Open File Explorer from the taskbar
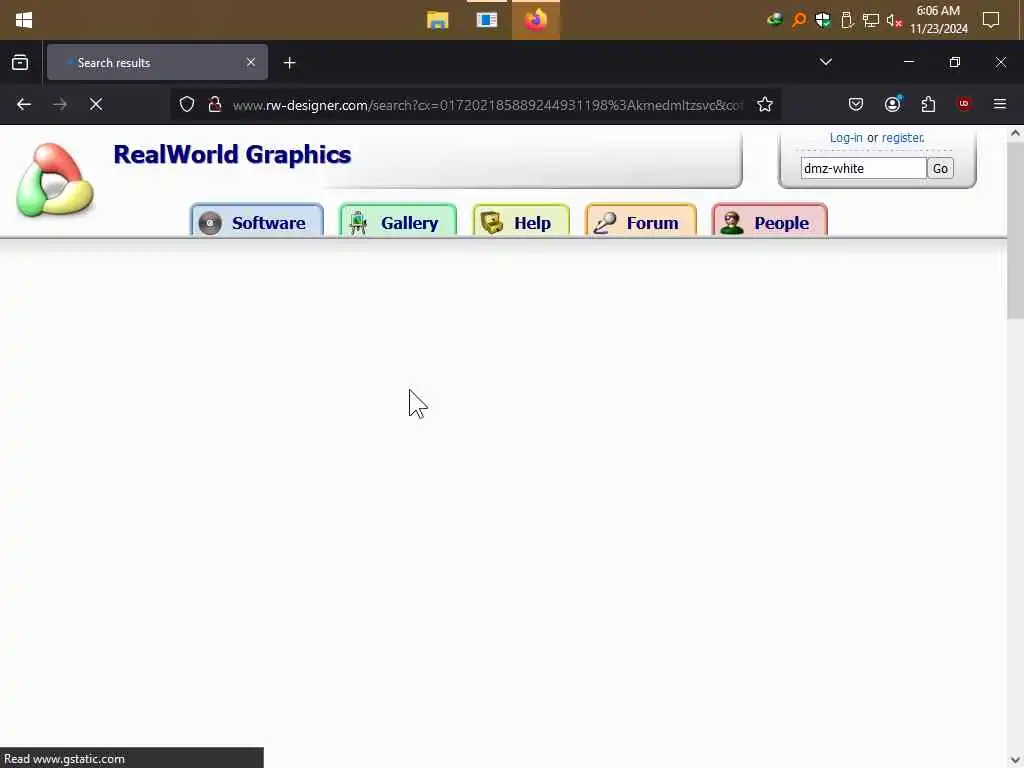 coord(438,20)
